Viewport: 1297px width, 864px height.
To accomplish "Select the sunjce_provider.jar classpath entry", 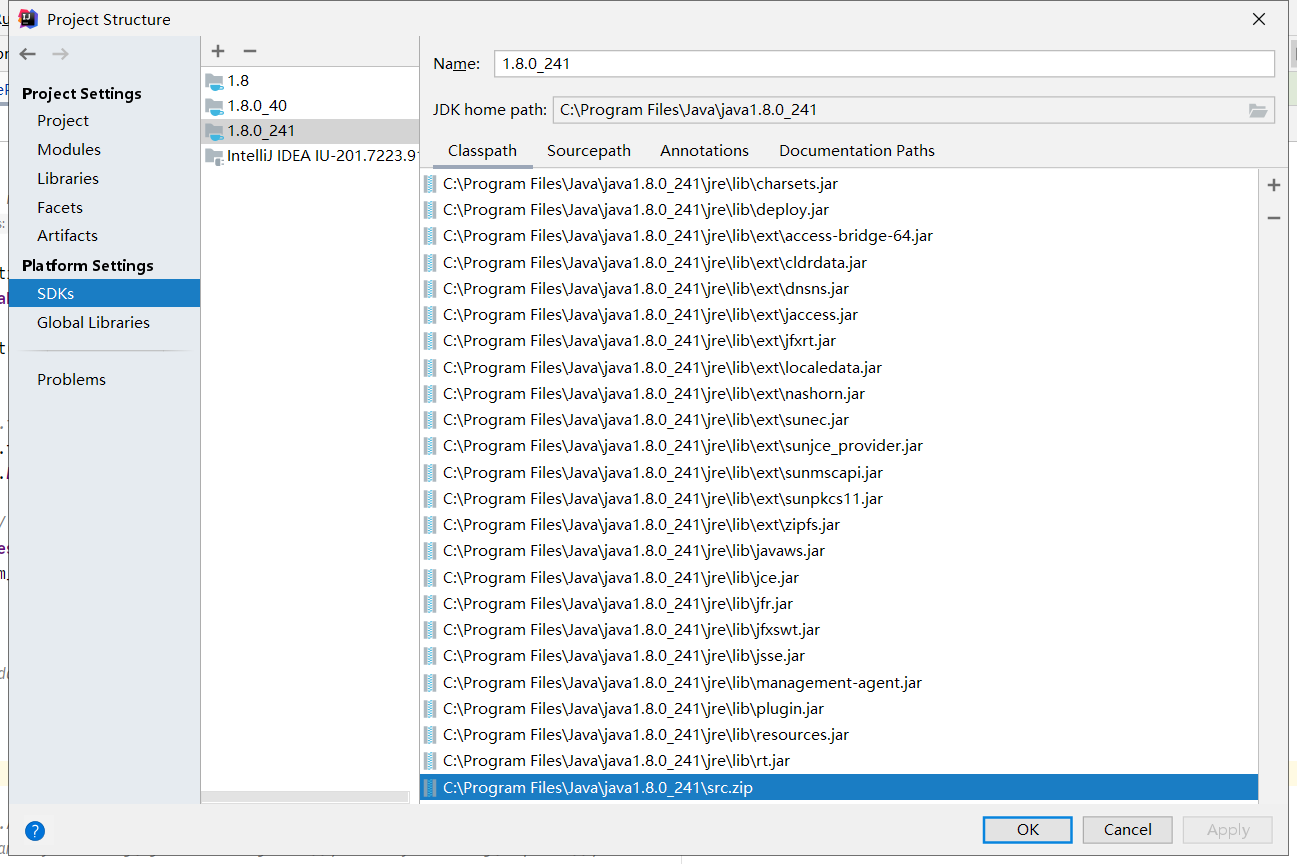I will click(x=839, y=446).
